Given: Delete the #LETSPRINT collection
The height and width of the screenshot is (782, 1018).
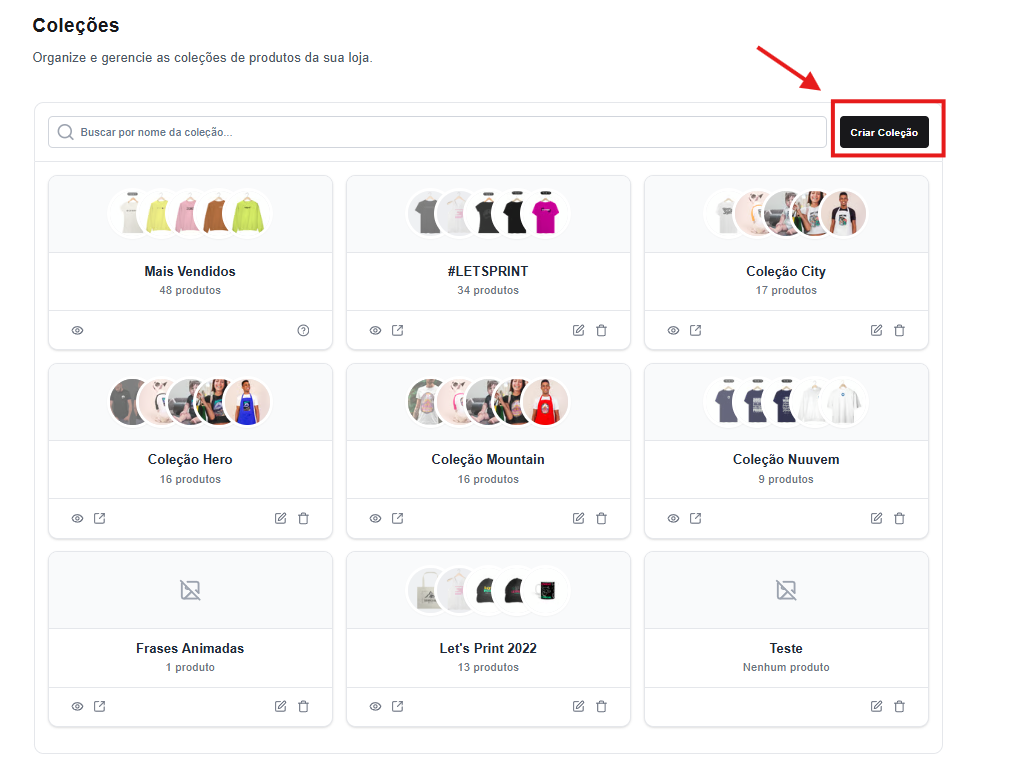Looking at the screenshot, I should click(601, 330).
